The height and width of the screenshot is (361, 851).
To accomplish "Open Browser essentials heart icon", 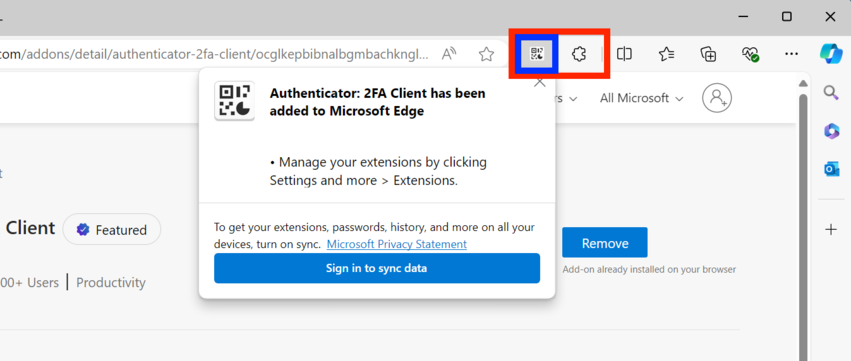I will 751,54.
